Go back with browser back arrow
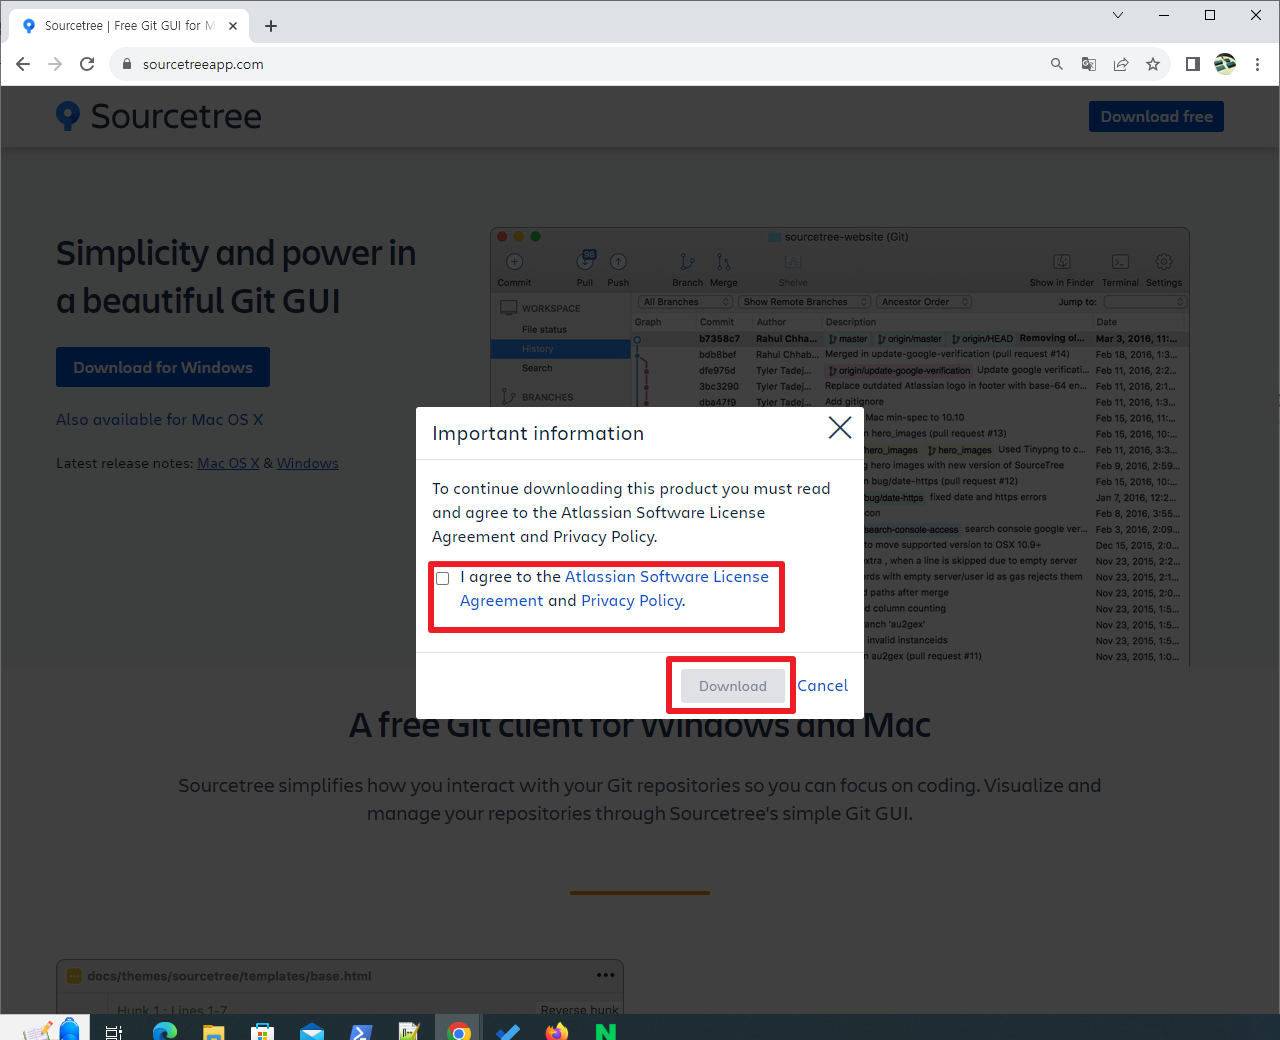This screenshot has height=1040, width=1280. pyautogui.click(x=23, y=64)
